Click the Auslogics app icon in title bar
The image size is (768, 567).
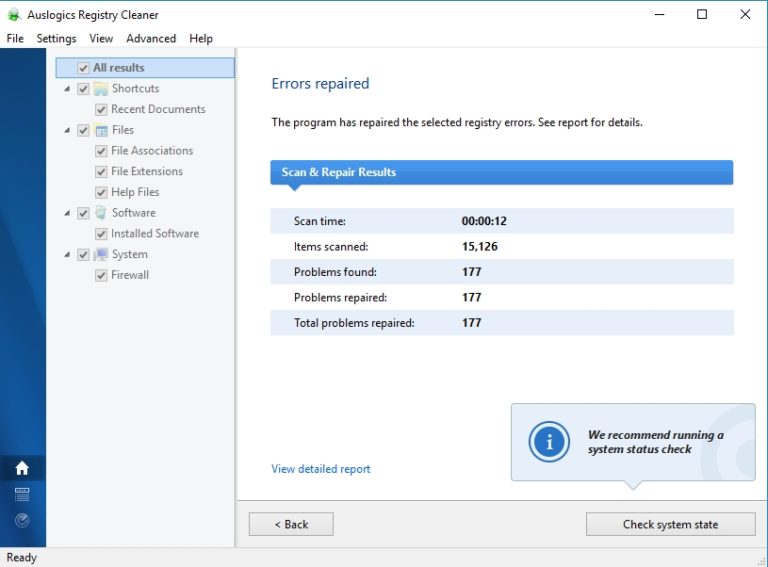[x=14, y=15]
